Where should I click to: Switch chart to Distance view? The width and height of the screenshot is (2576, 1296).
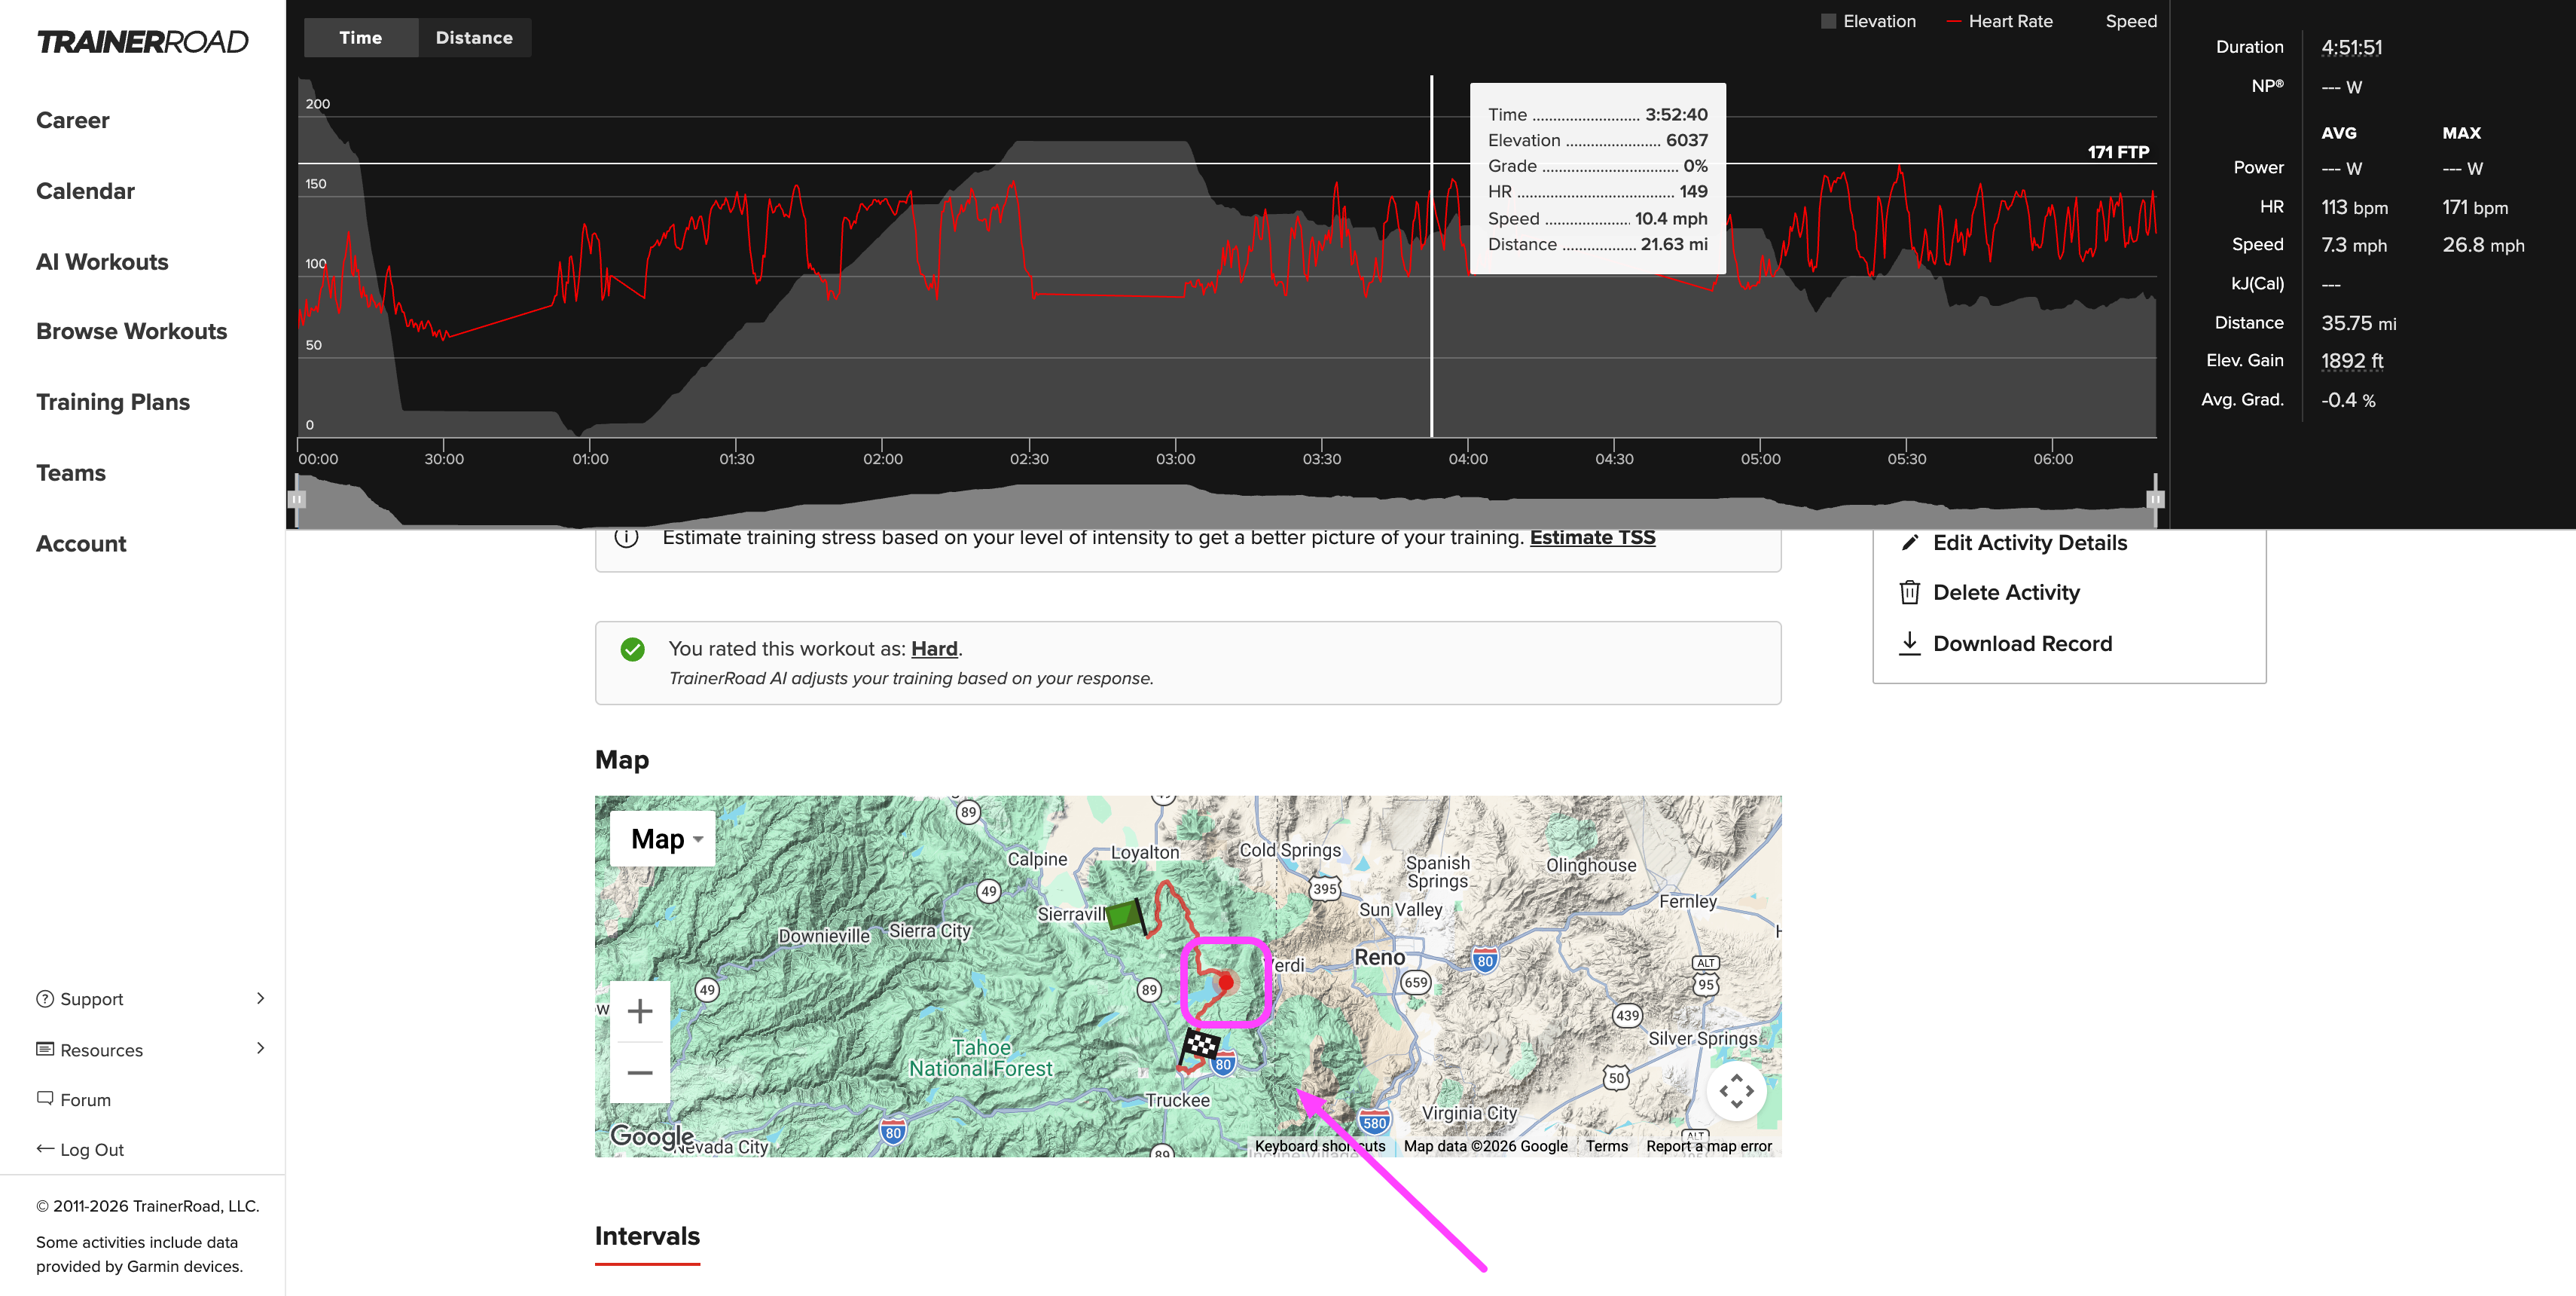pyautogui.click(x=474, y=38)
